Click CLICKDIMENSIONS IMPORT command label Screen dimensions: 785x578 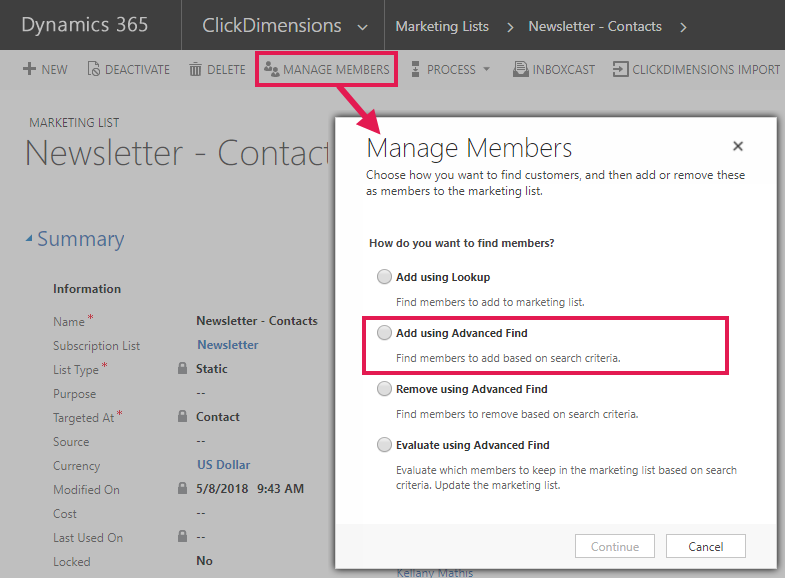706,70
